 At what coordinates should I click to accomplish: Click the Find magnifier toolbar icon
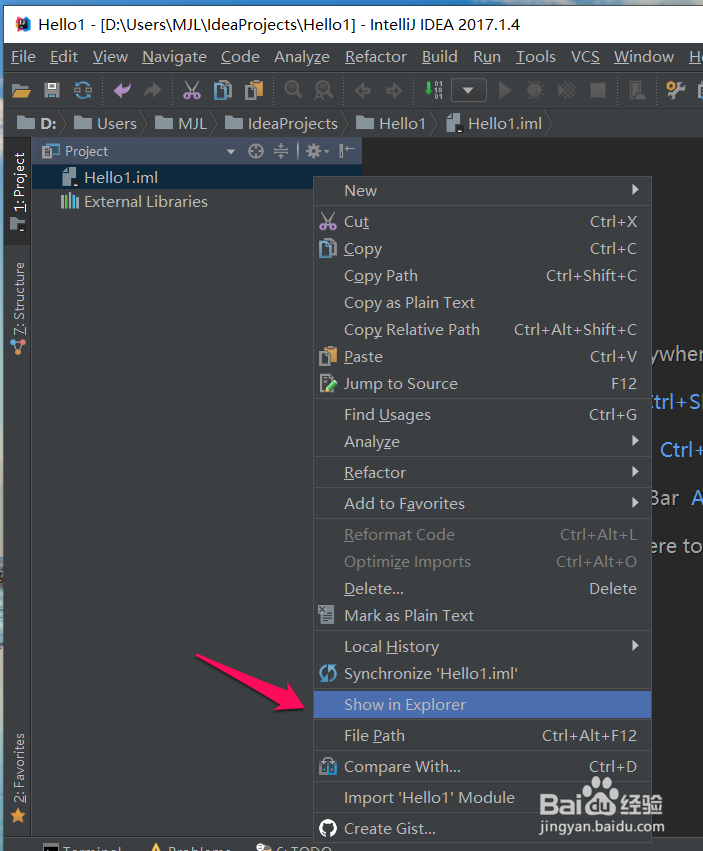(x=293, y=90)
